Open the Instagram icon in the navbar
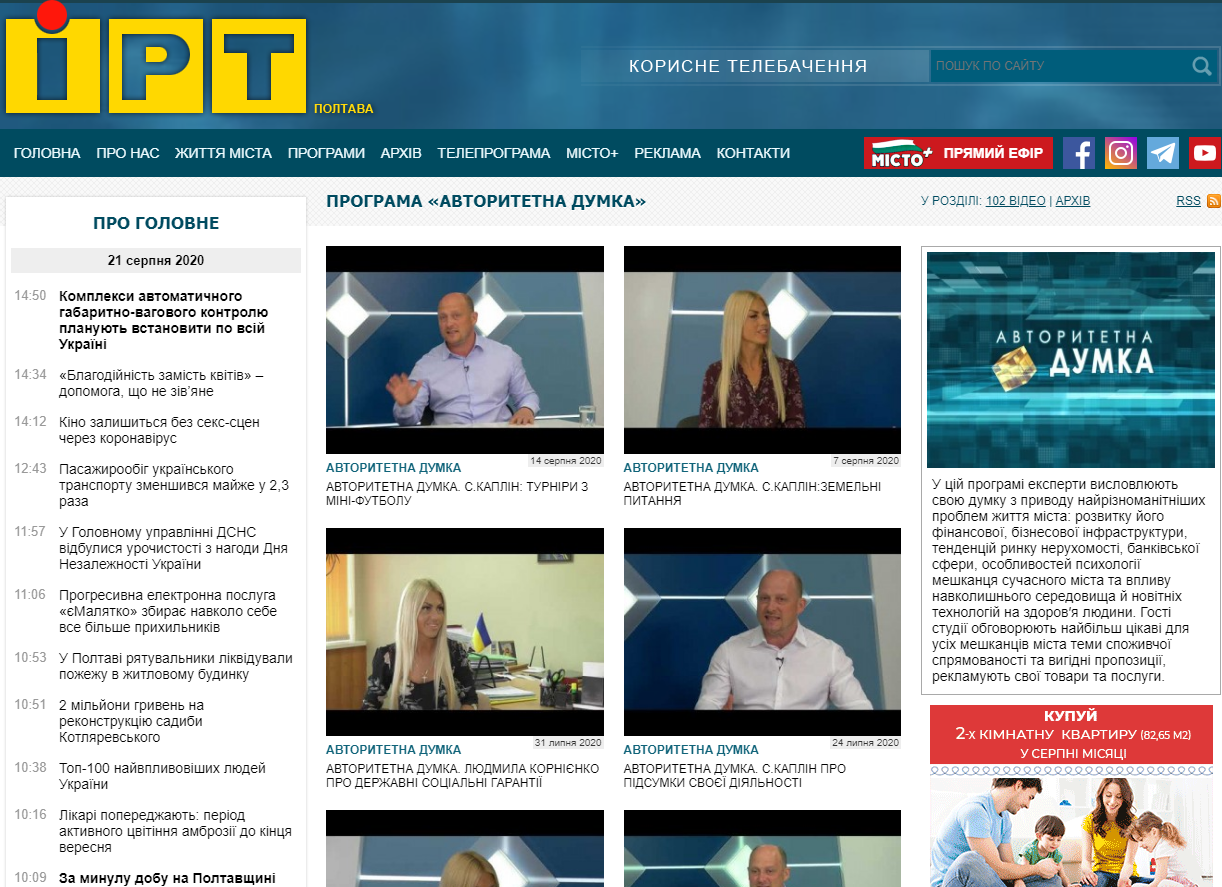This screenshot has height=887, width=1222. coord(1121,153)
